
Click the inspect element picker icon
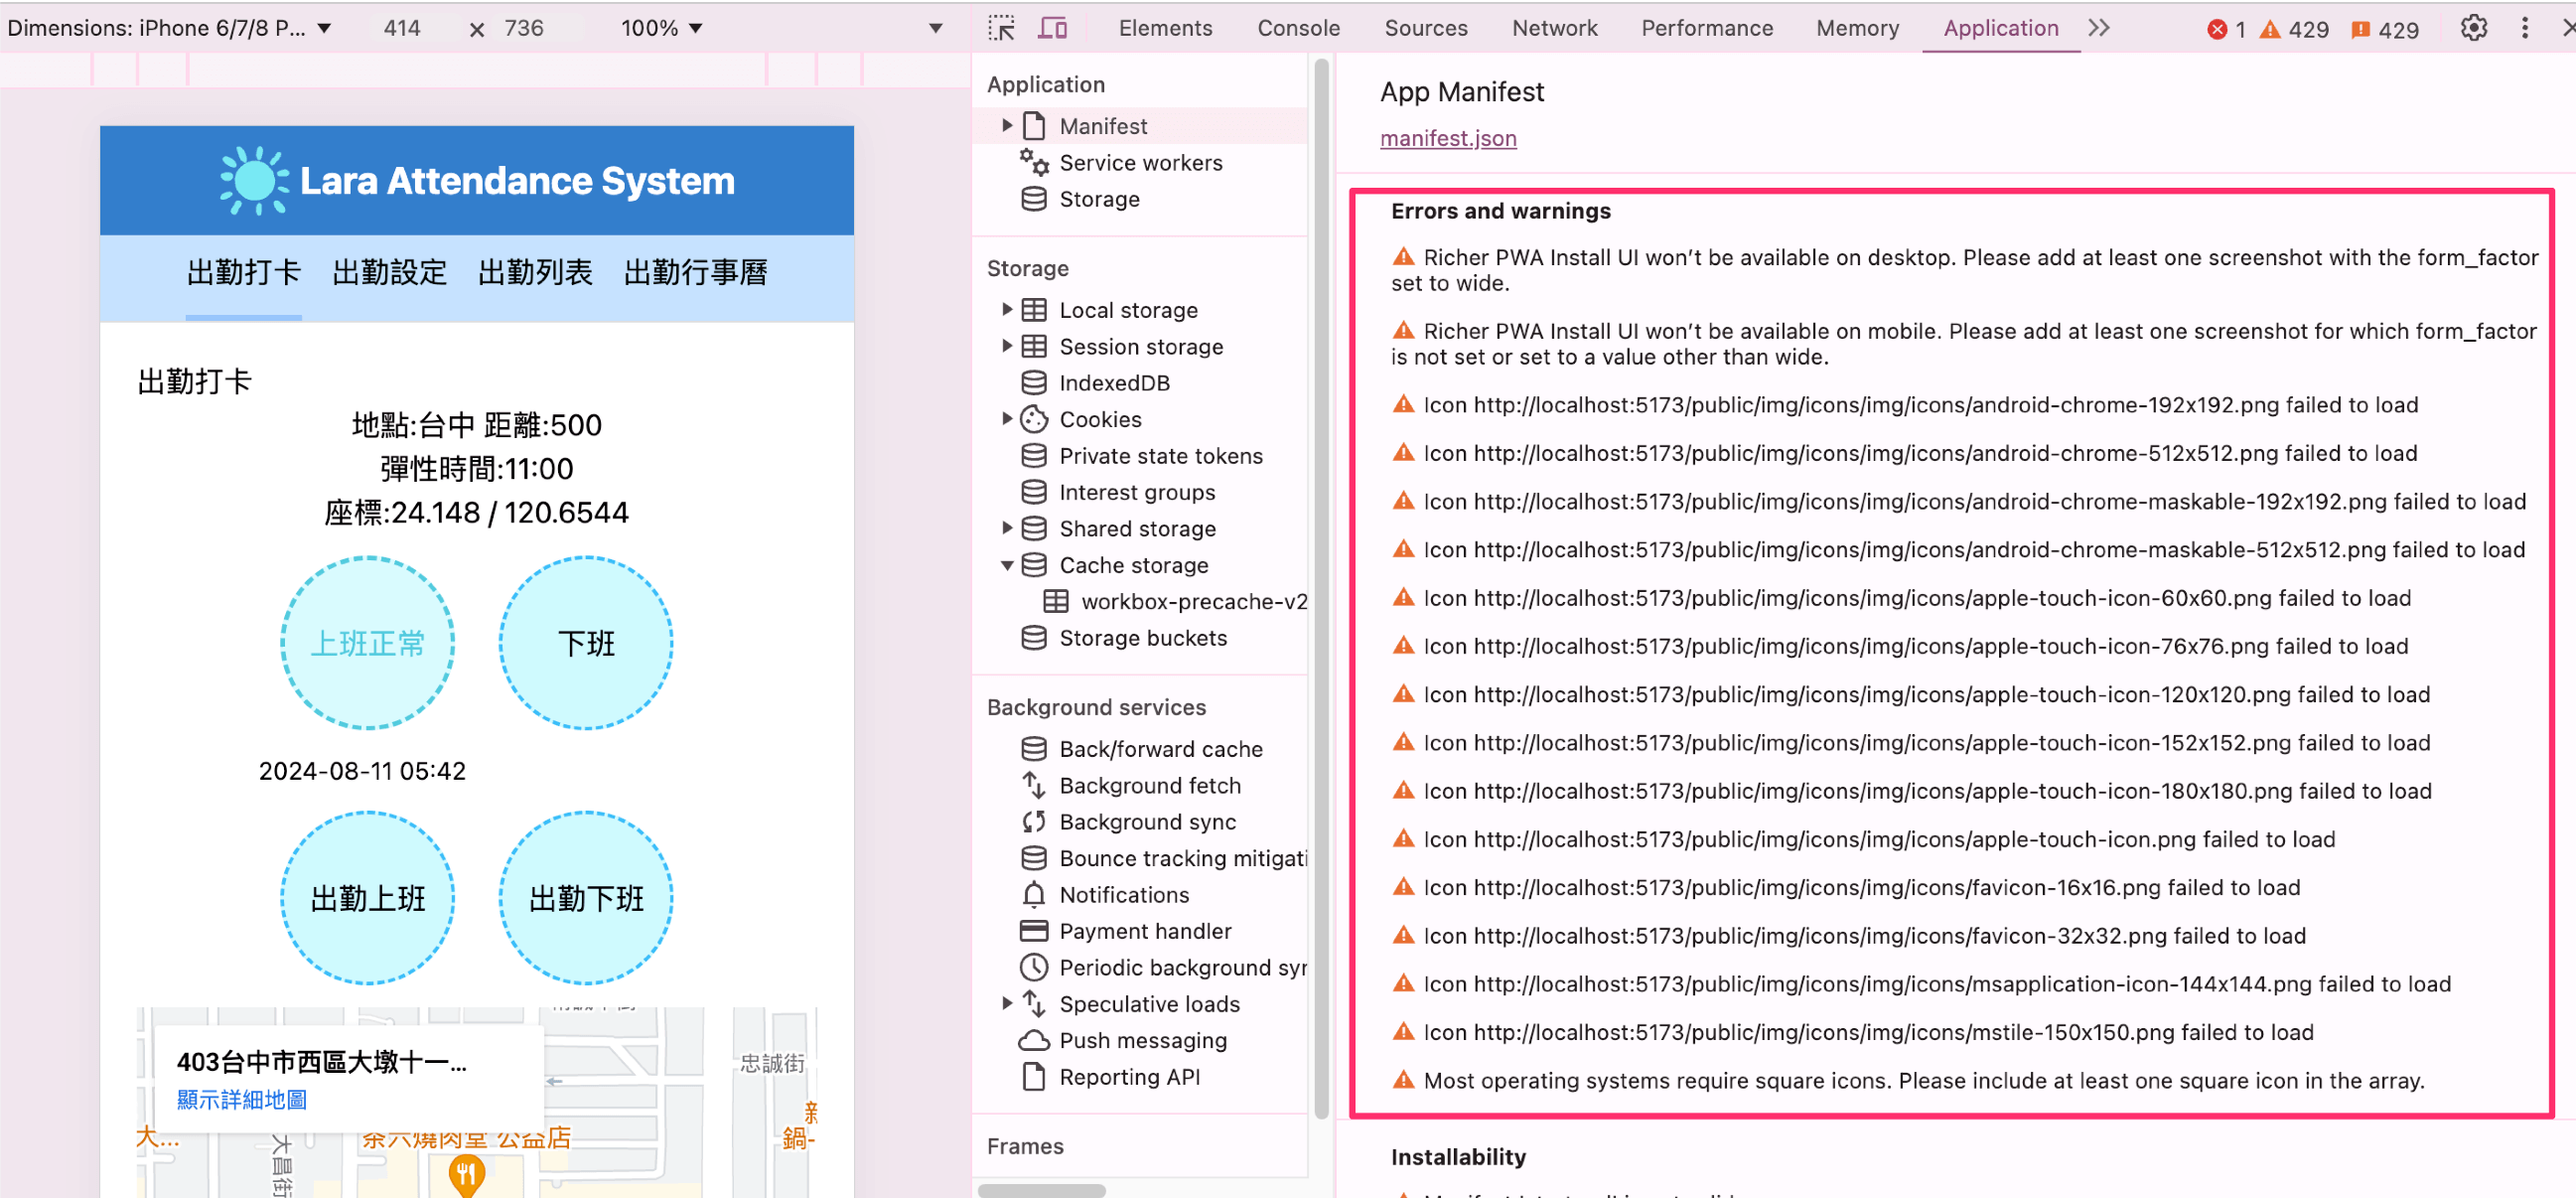tap(1001, 28)
